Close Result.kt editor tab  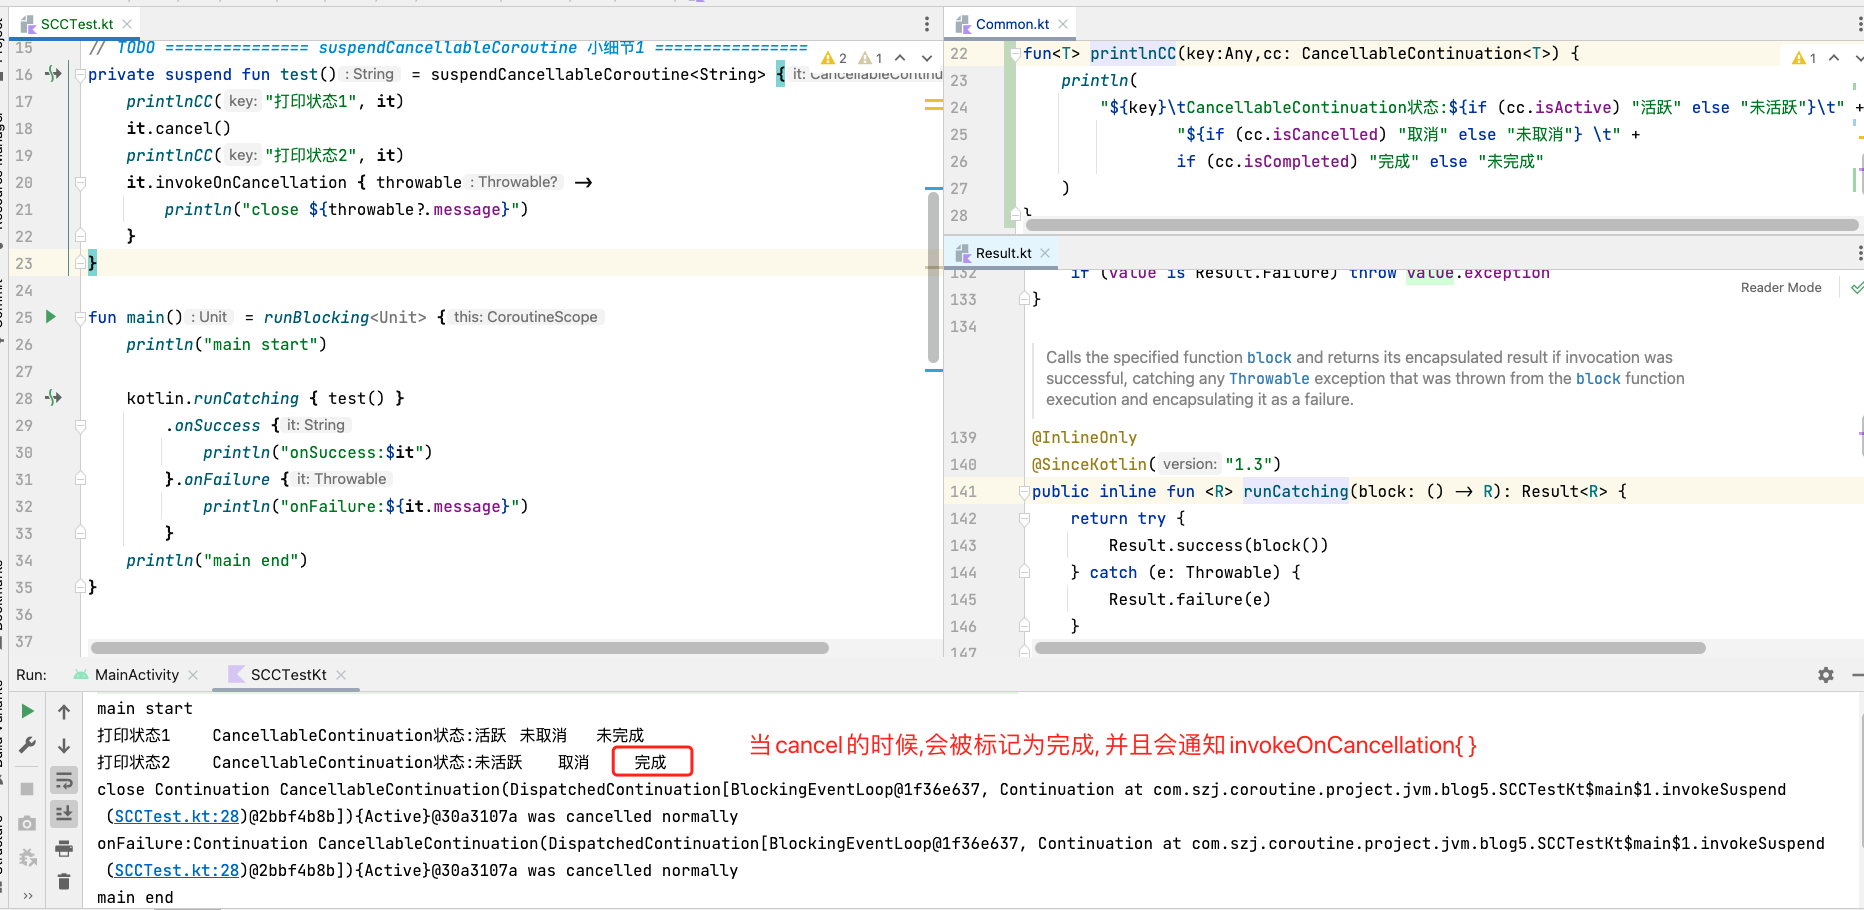click(x=1045, y=253)
